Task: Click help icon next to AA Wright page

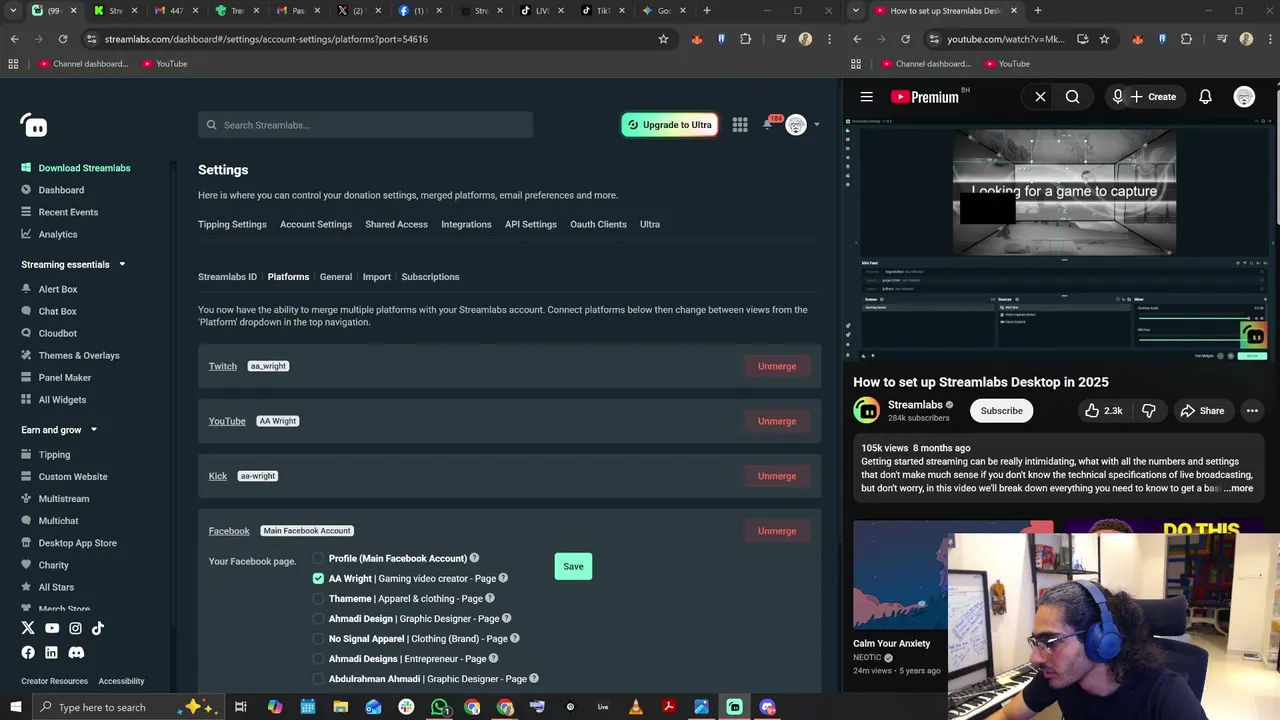Action: click(503, 578)
